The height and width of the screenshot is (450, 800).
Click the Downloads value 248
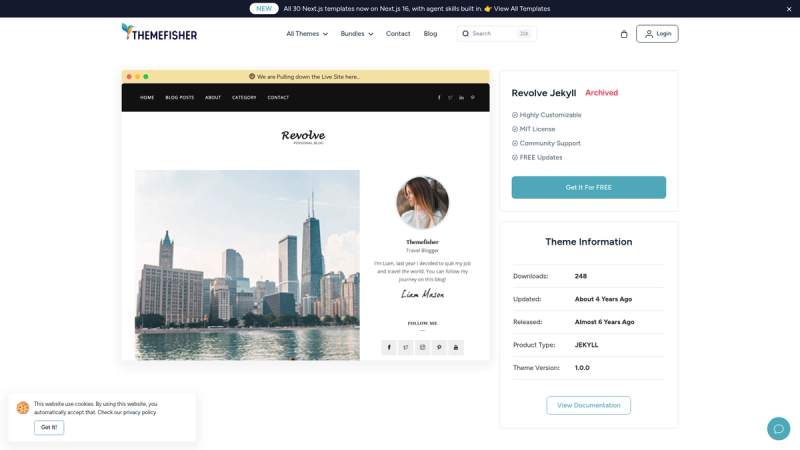click(581, 276)
